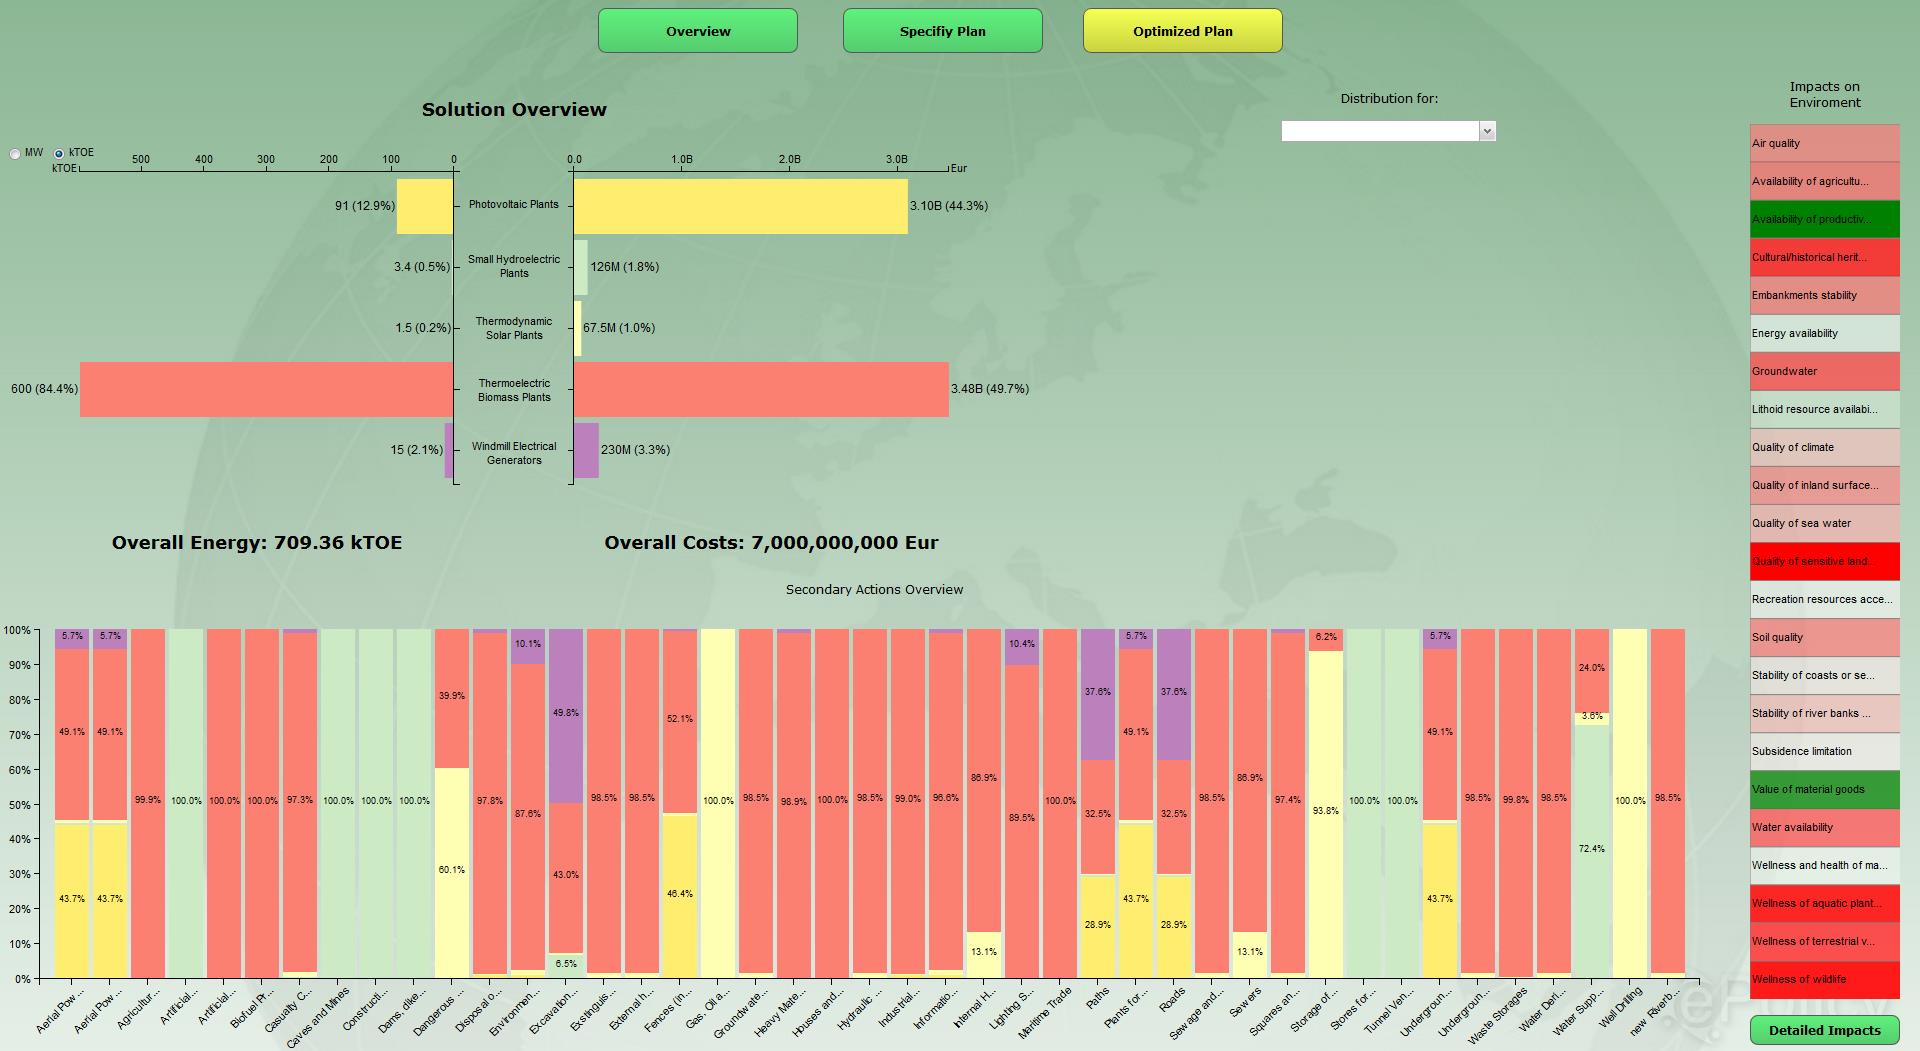
Task: Click Quality of sea water impact
Action: coord(1825,523)
